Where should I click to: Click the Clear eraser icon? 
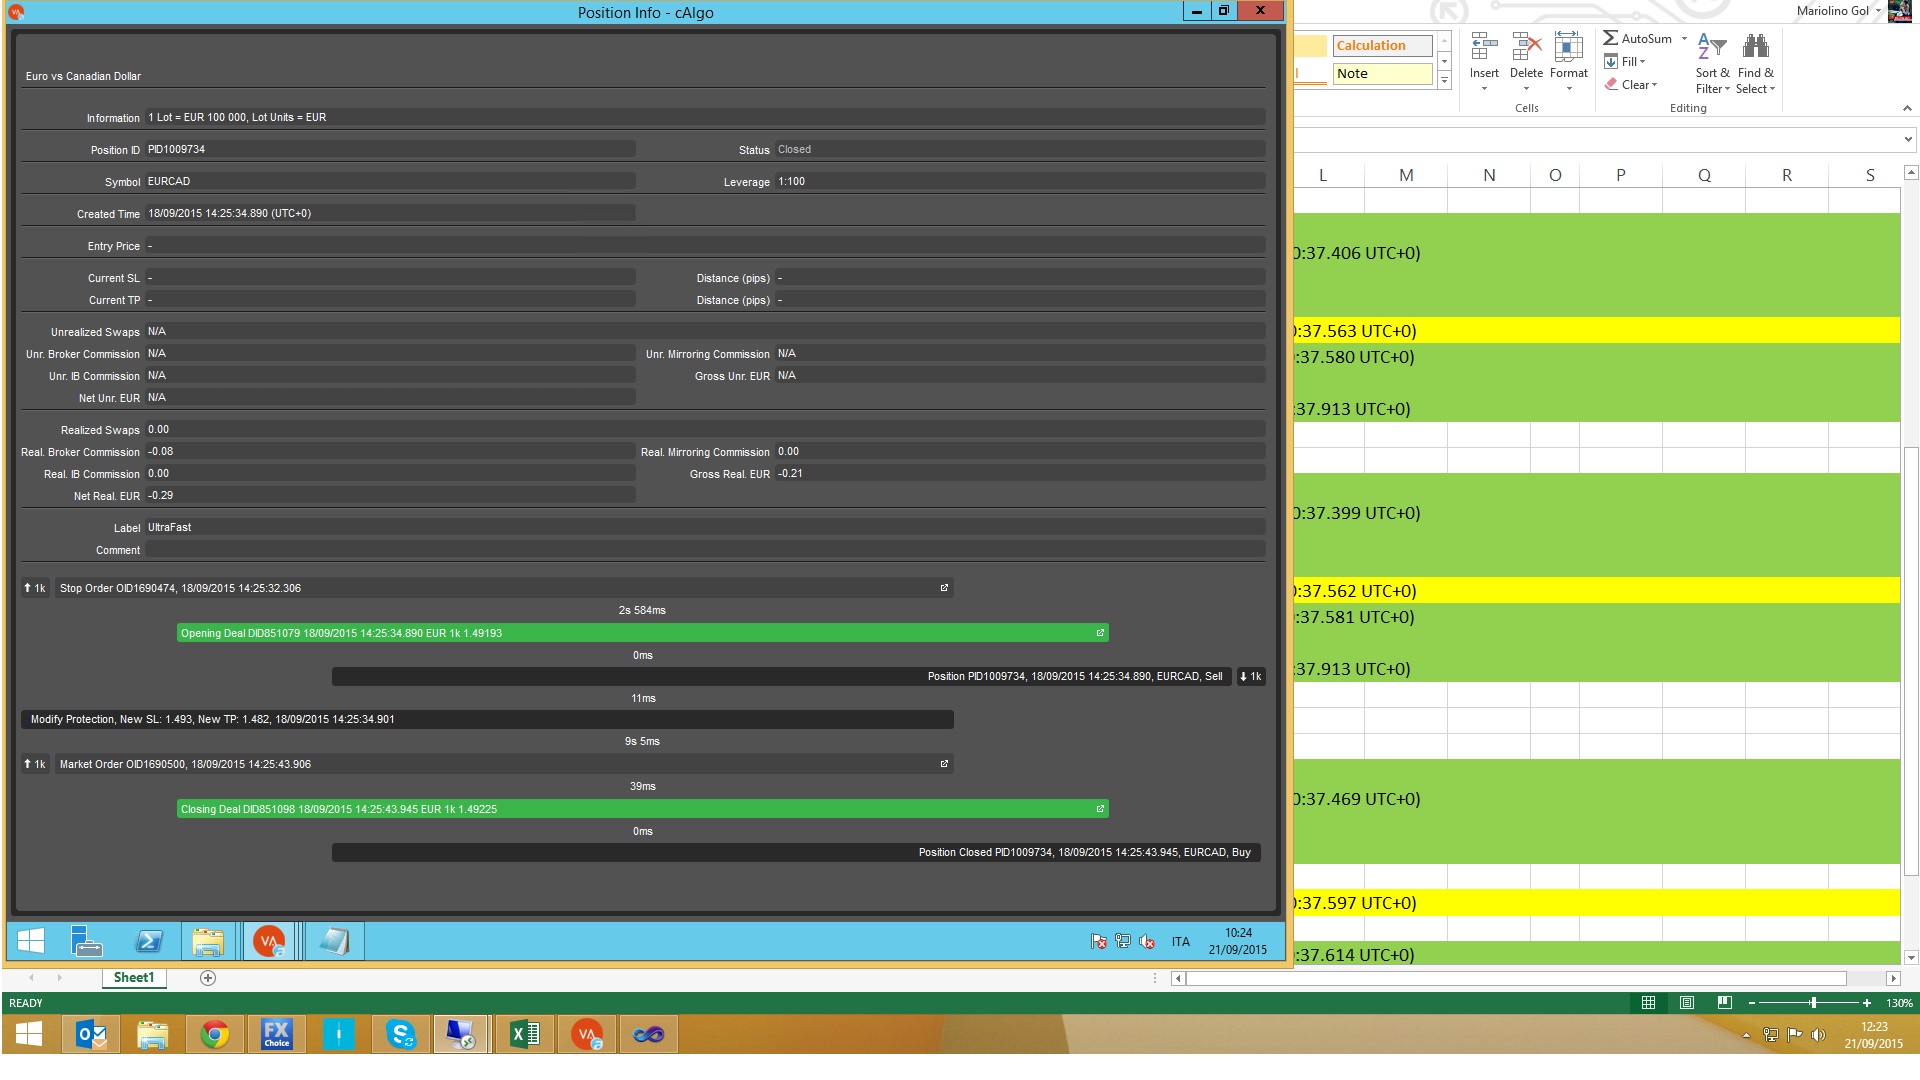(x=1611, y=85)
